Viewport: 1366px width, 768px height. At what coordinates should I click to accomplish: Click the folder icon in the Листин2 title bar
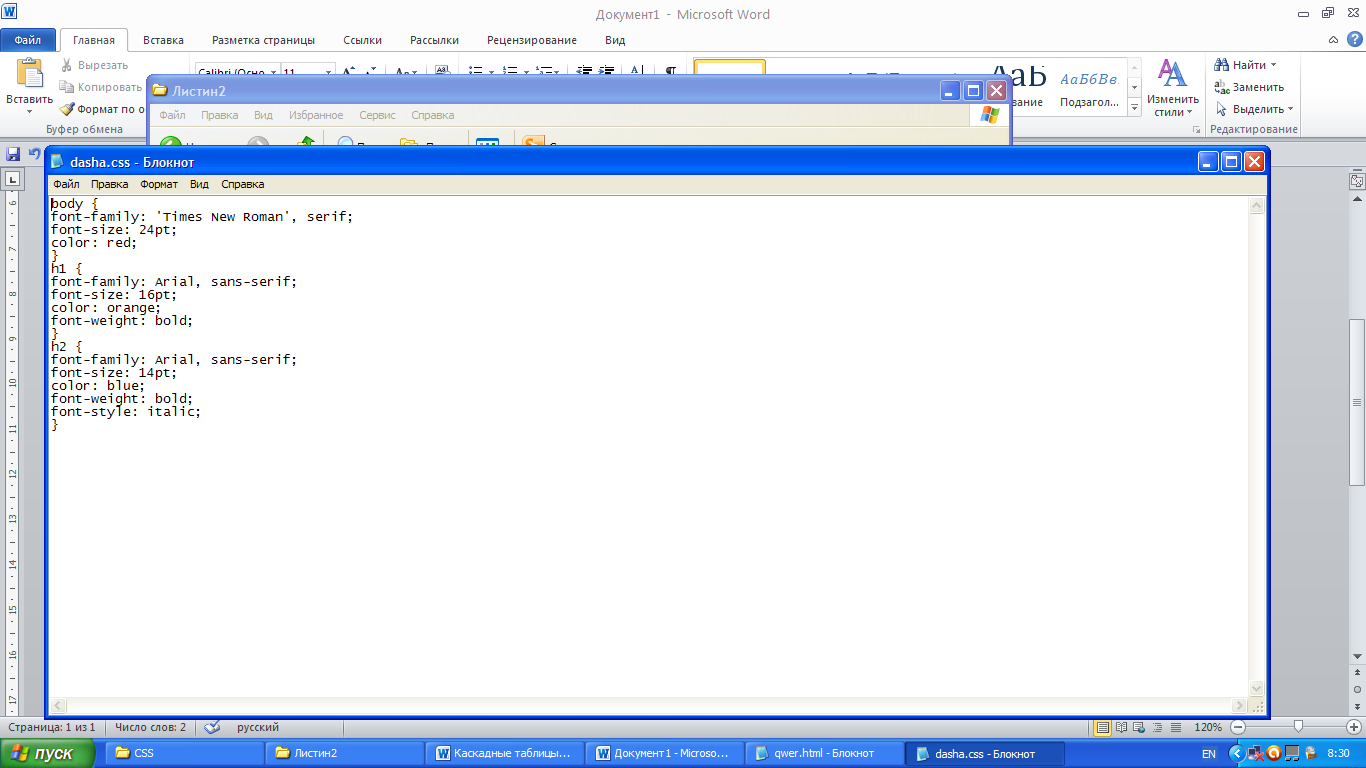coord(160,91)
